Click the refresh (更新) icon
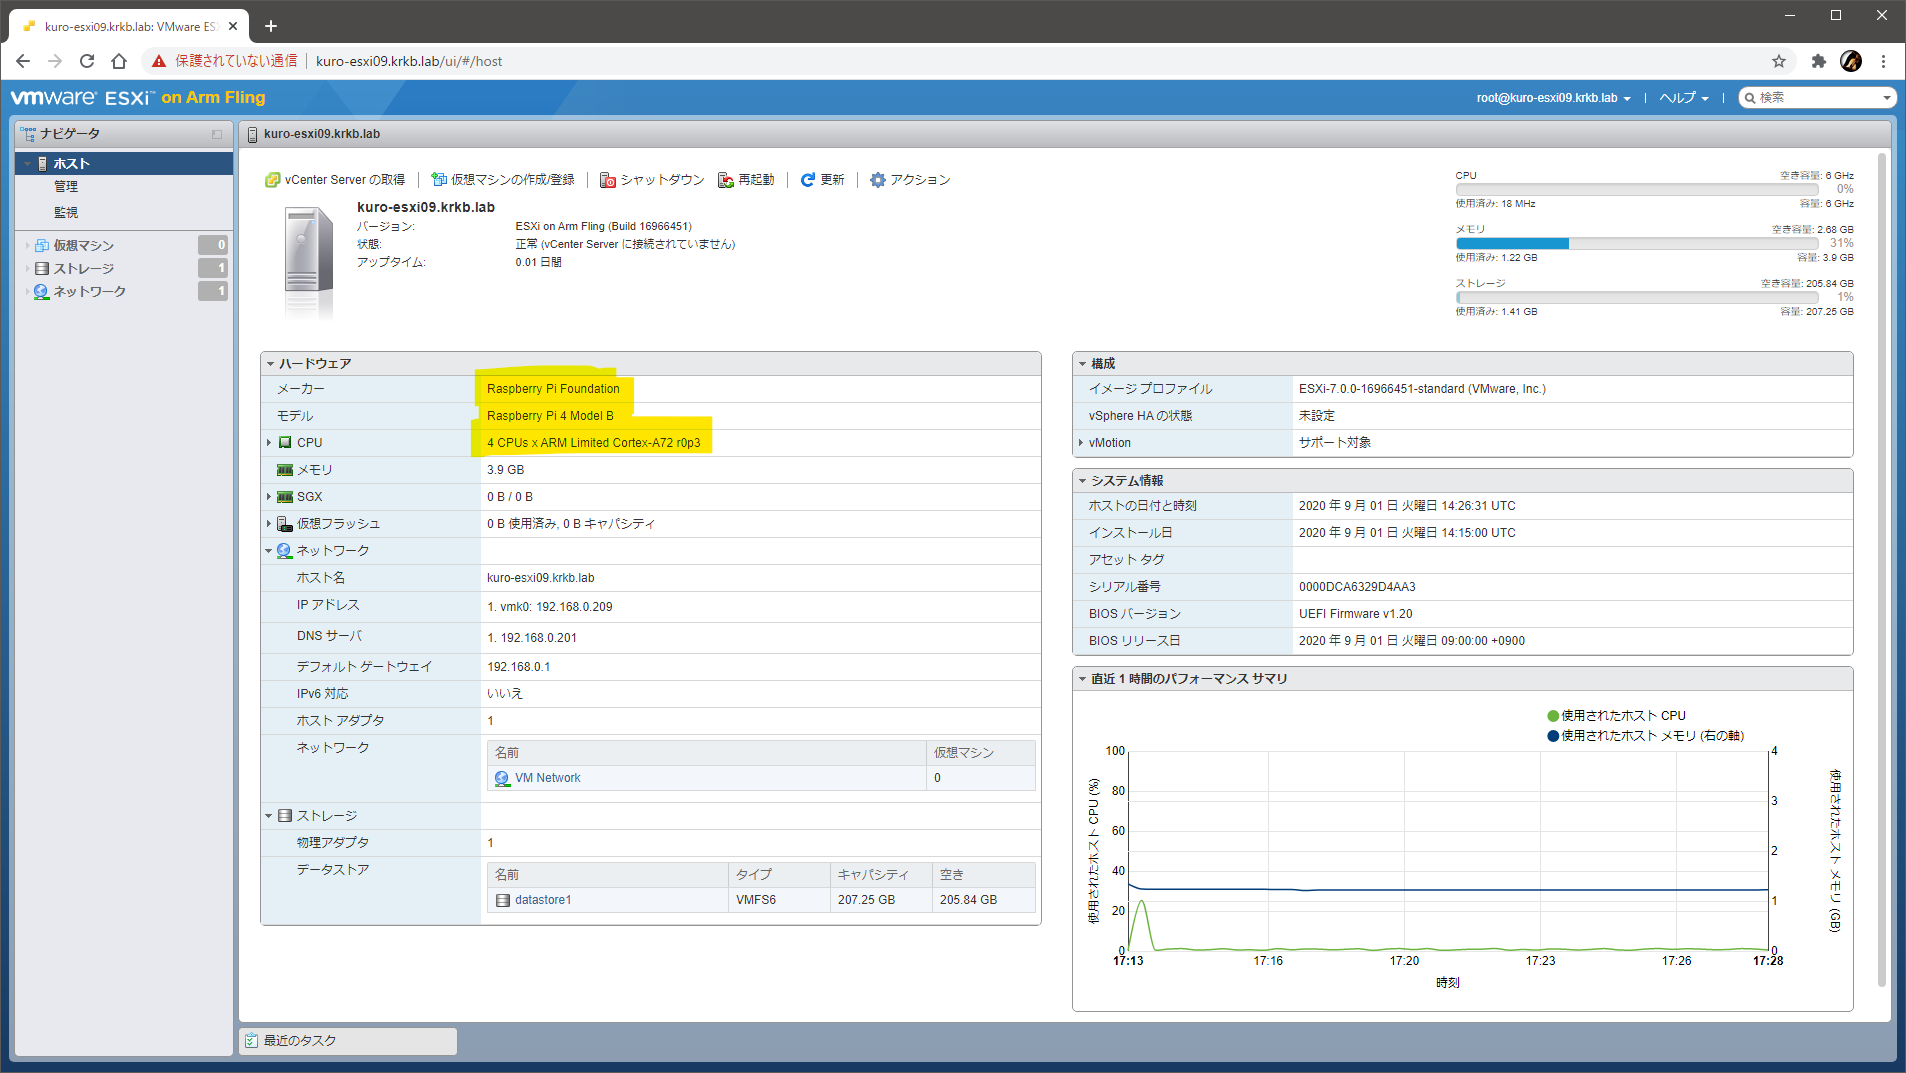The image size is (1906, 1073). pos(808,180)
